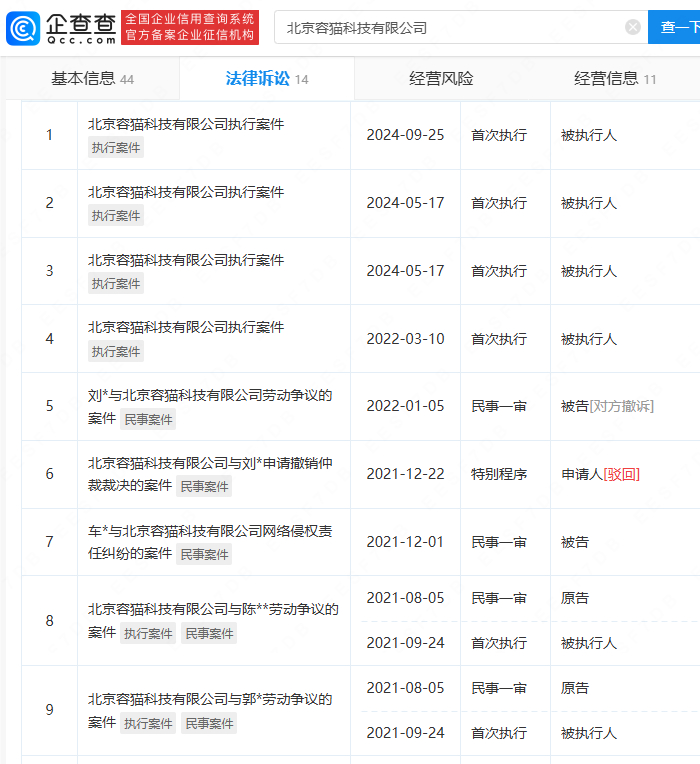The image size is (700, 764).
Task: Click row number 8 cell
Action: 50,620
